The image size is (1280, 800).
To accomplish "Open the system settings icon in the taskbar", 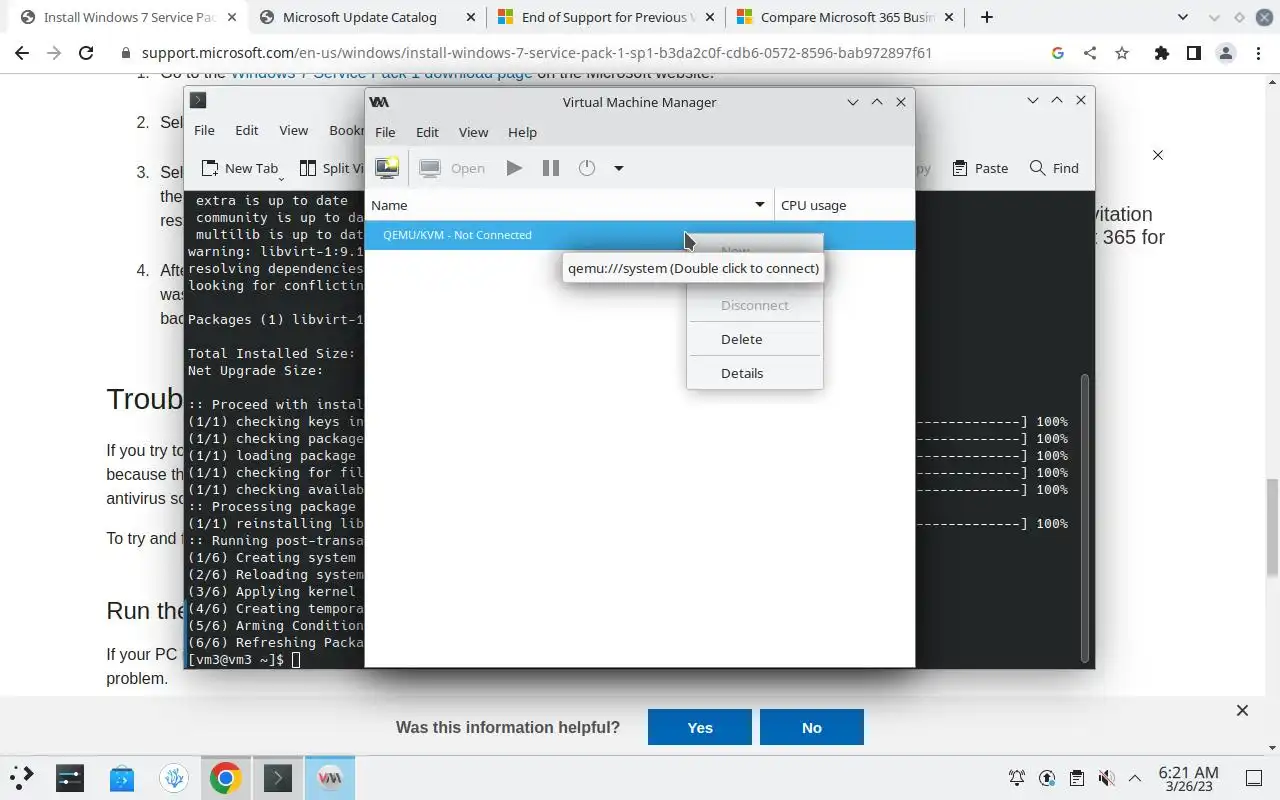I will (70, 777).
